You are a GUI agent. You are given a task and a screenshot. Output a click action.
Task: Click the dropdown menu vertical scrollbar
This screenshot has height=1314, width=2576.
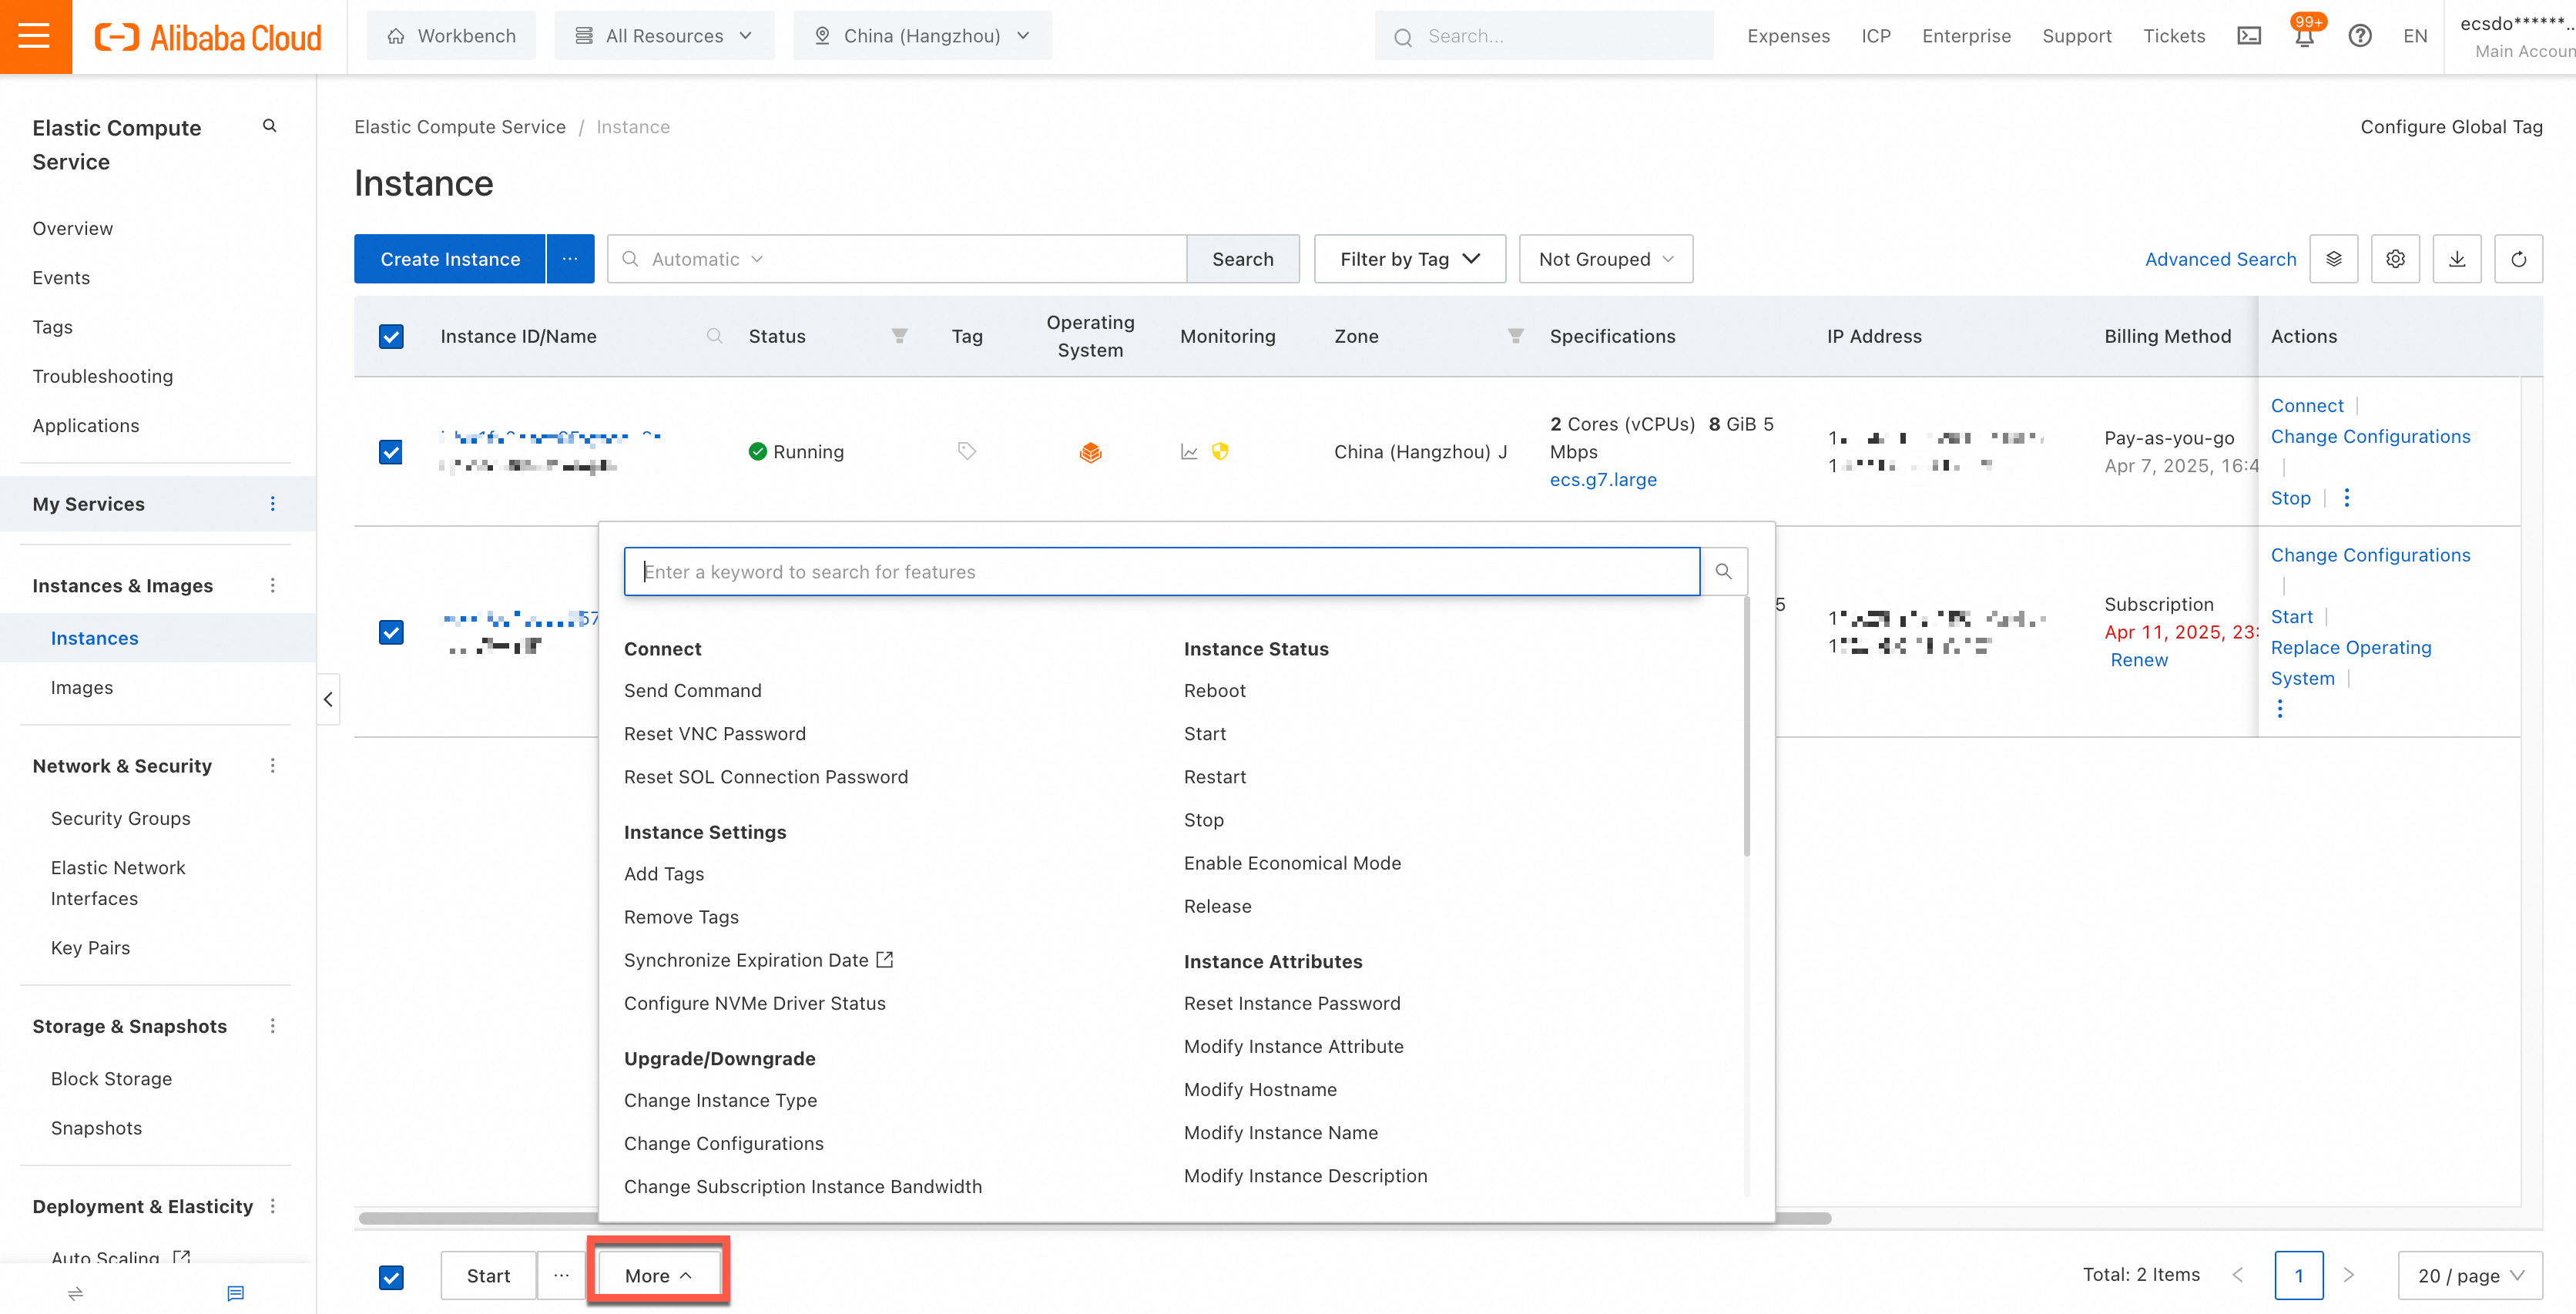click(1746, 727)
